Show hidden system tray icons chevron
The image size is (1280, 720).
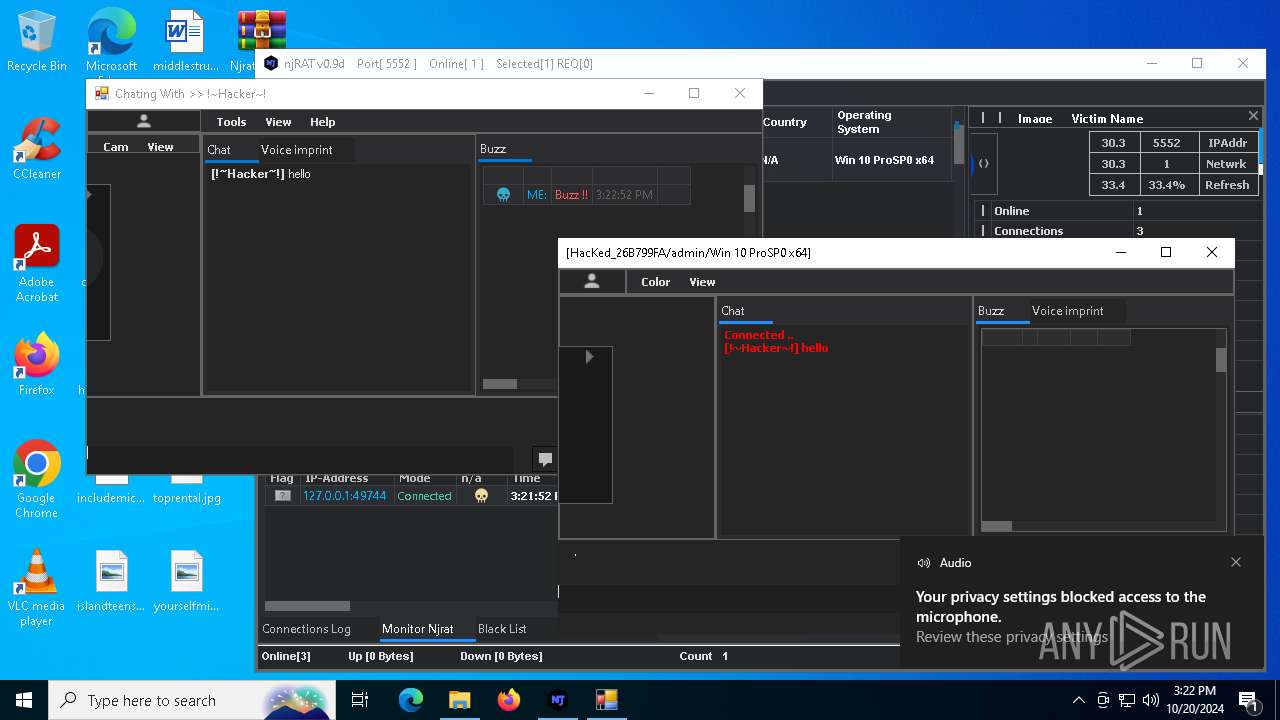pyautogui.click(x=1078, y=700)
